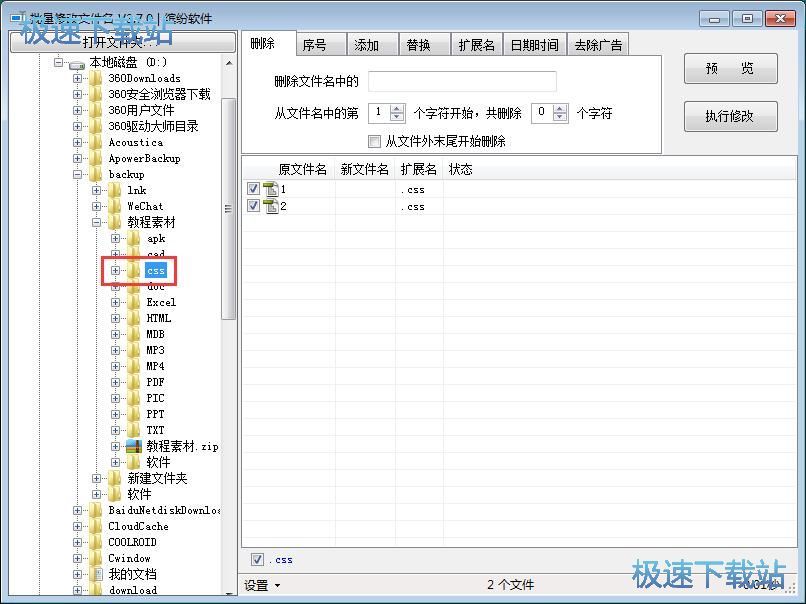Click the CSS file icon for file 1
Image resolution: width=806 pixels, height=604 pixels.
[271, 189]
